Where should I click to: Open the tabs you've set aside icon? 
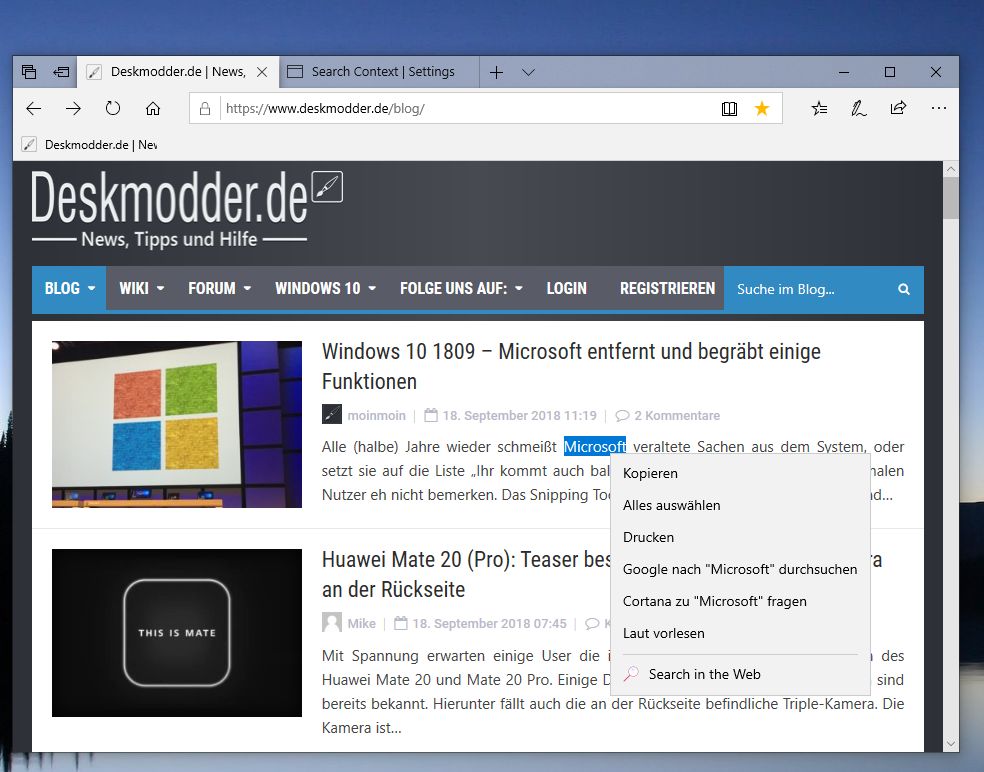[29, 72]
